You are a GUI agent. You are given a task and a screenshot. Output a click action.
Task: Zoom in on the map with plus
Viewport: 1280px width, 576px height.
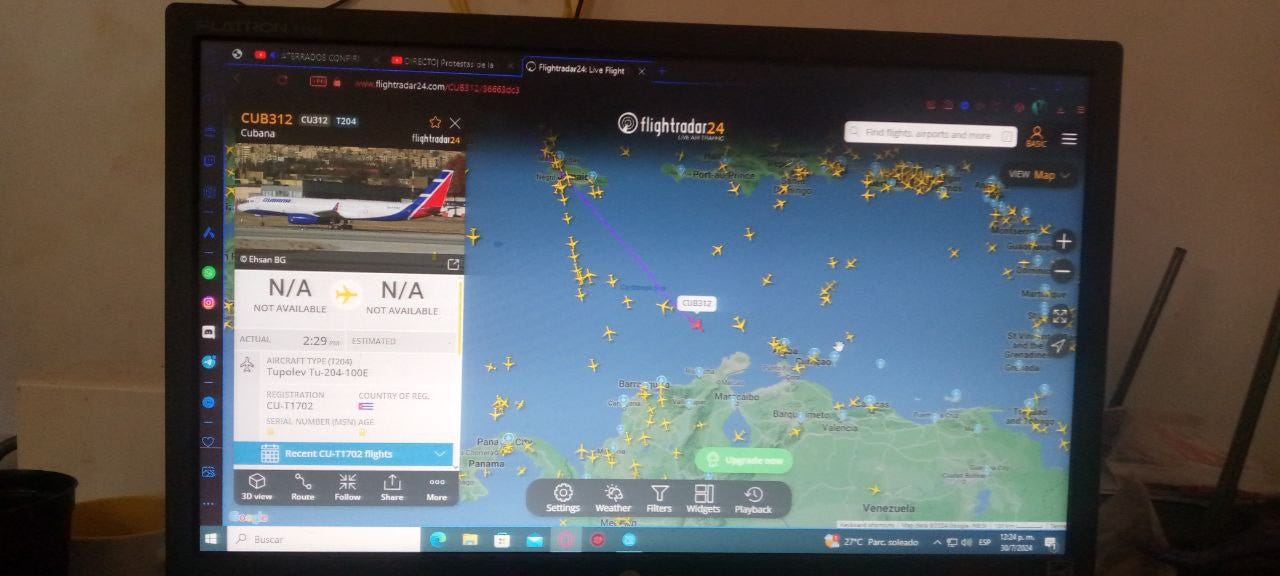[x=1063, y=241]
